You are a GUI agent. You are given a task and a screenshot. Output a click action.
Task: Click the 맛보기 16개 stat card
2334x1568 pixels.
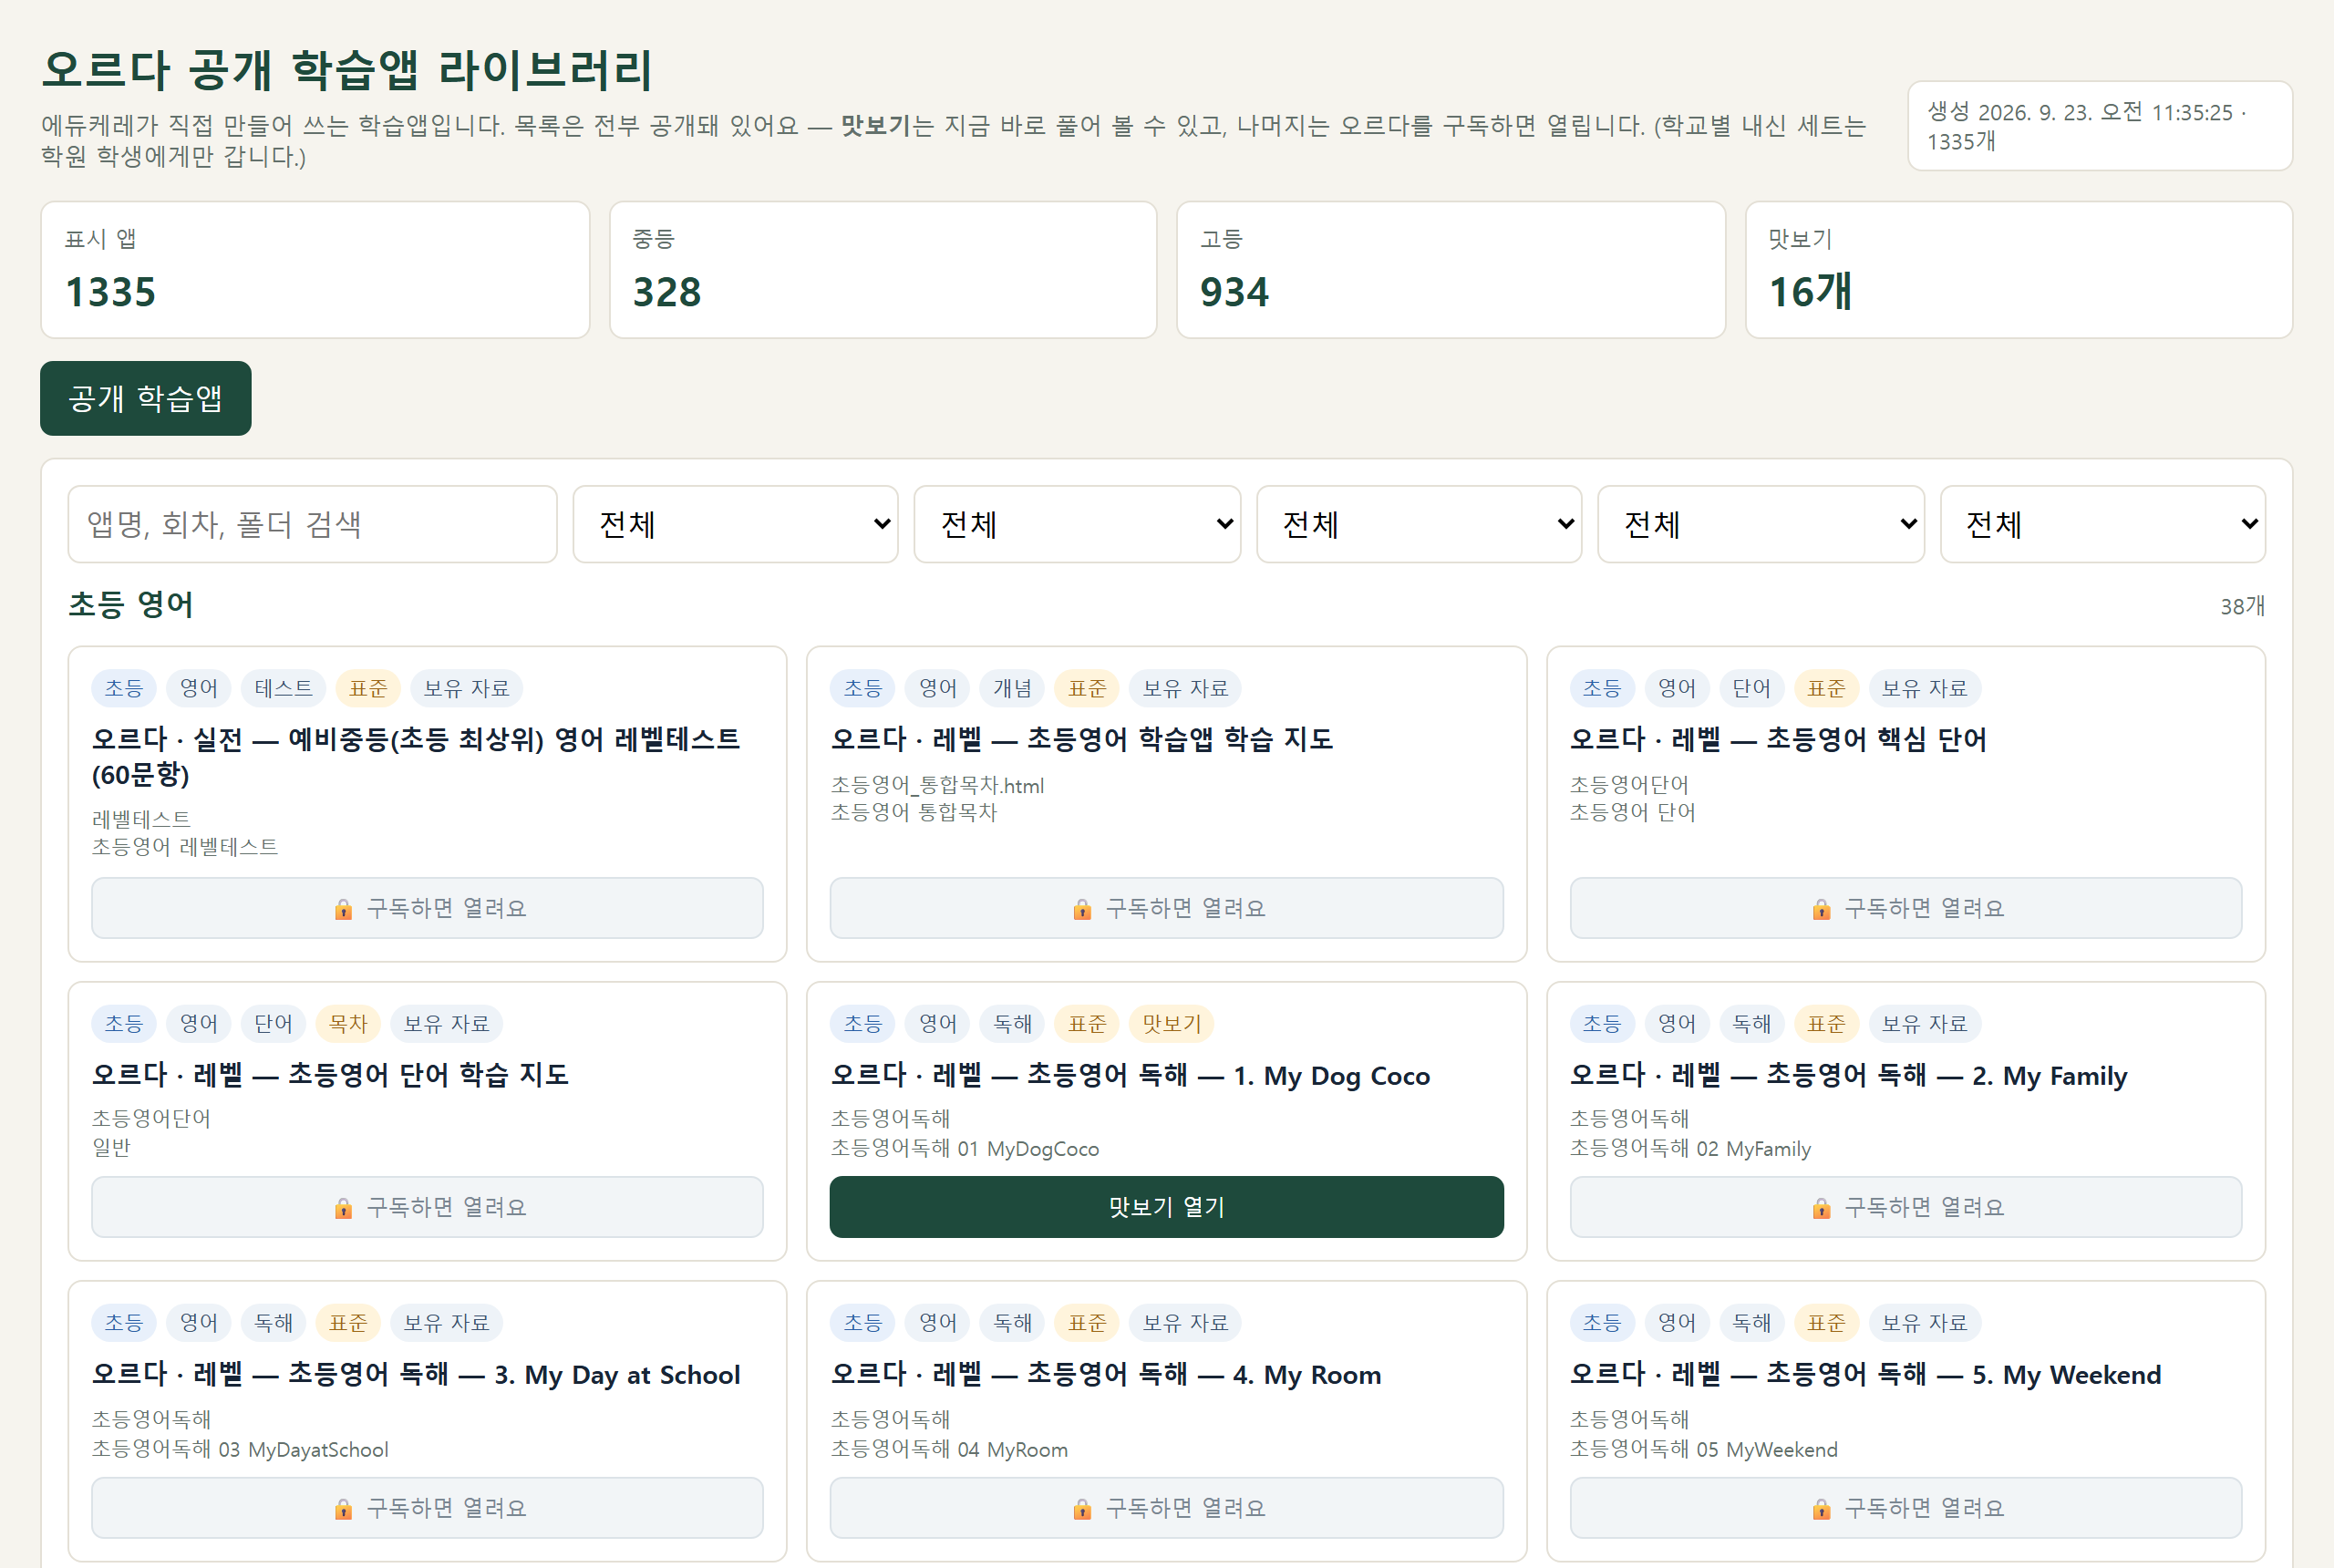click(x=2019, y=270)
